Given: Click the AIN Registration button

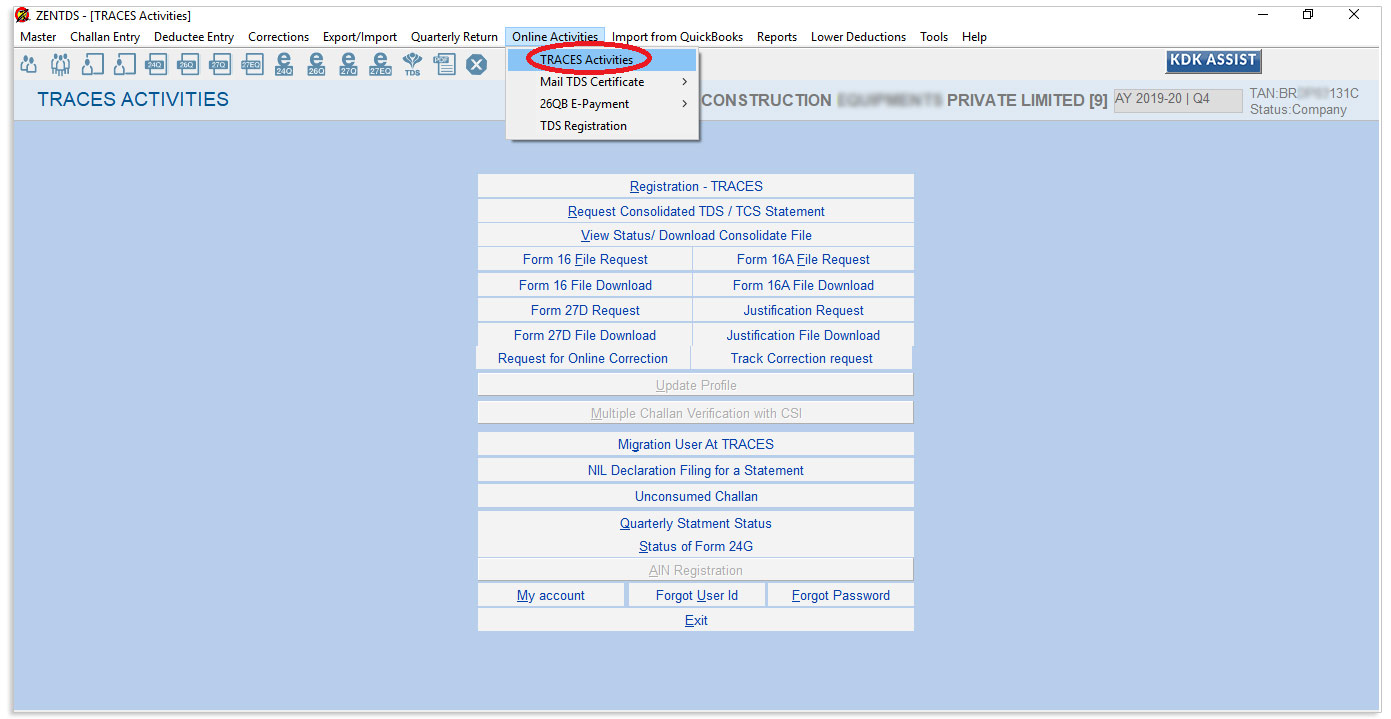Looking at the screenshot, I should click(696, 570).
